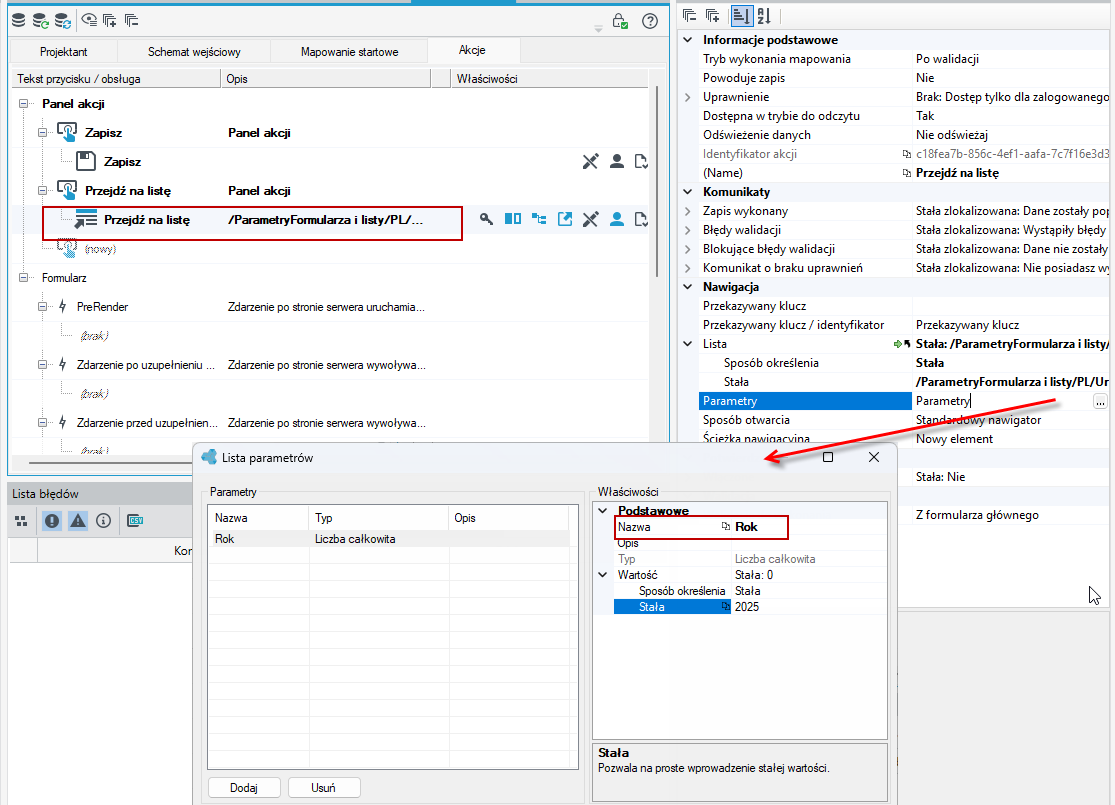Collapse the Formularz tree node
1115x805 pixels.
tap(23, 278)
